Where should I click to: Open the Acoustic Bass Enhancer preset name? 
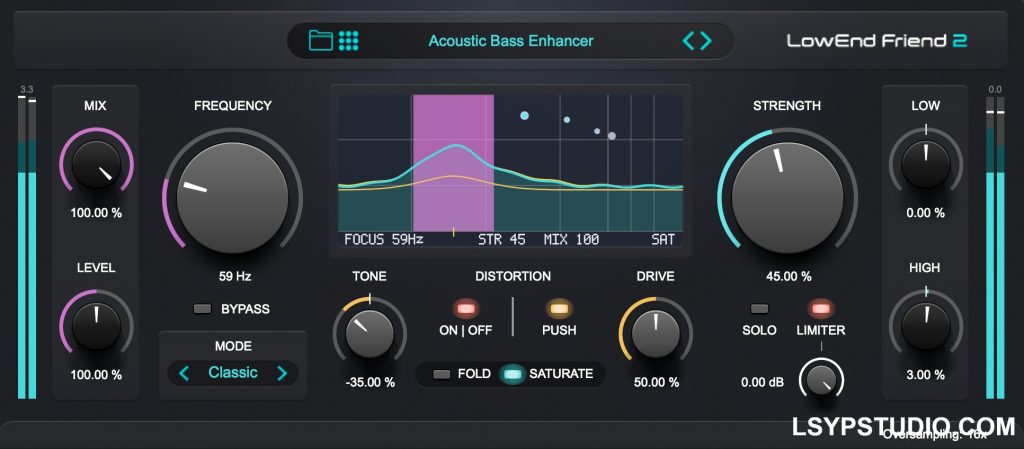tap(511, 41)
